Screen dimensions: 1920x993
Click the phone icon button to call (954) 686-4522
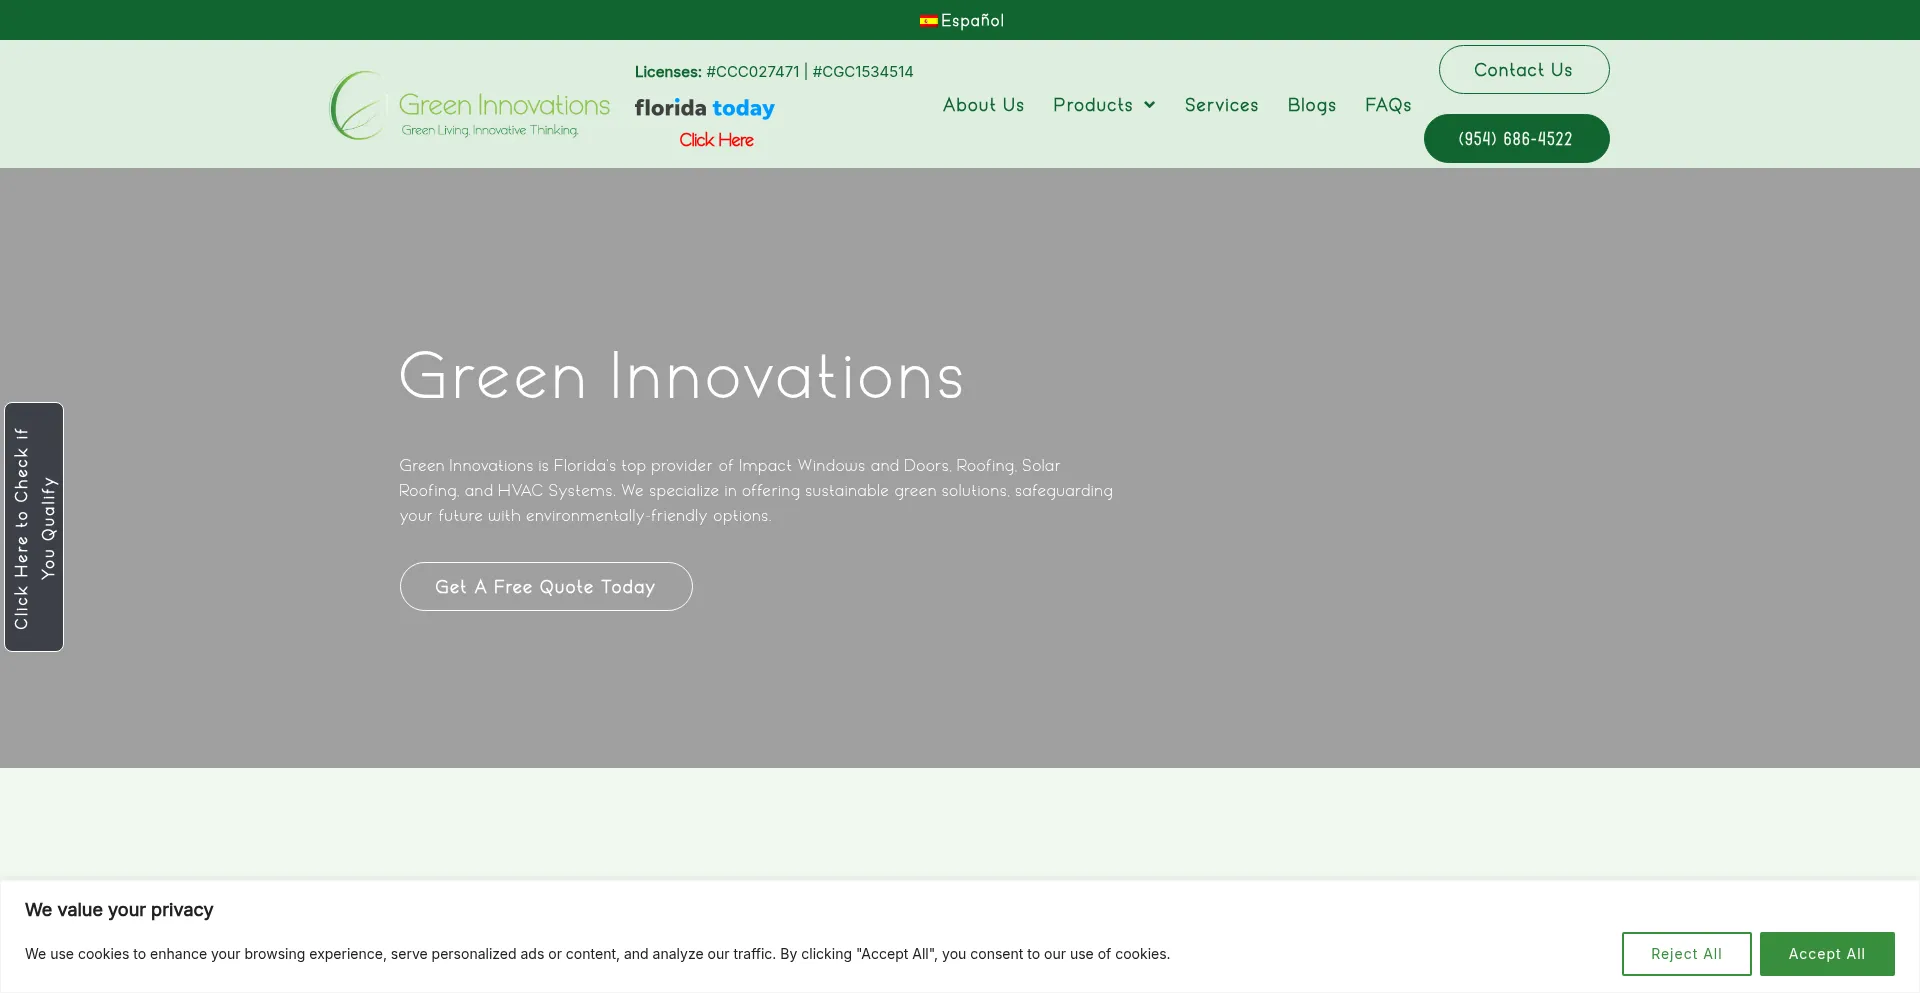pos(1515,138)
